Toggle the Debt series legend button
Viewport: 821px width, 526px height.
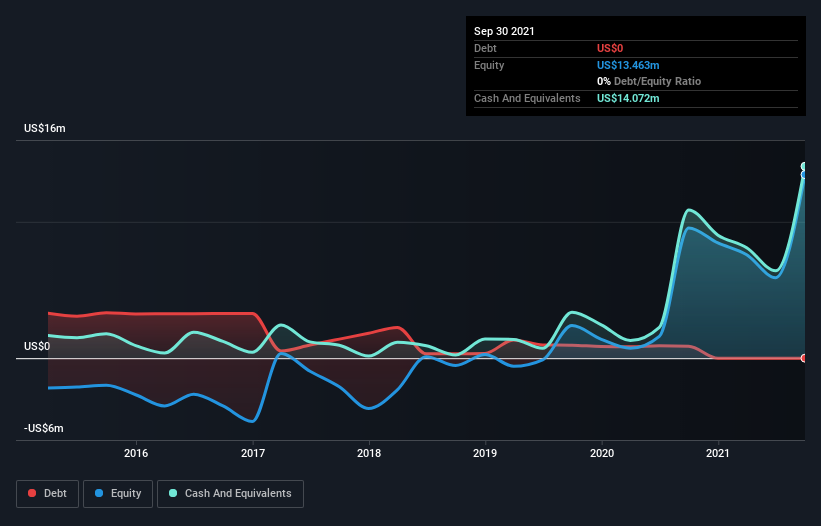[x=48, y=494]
